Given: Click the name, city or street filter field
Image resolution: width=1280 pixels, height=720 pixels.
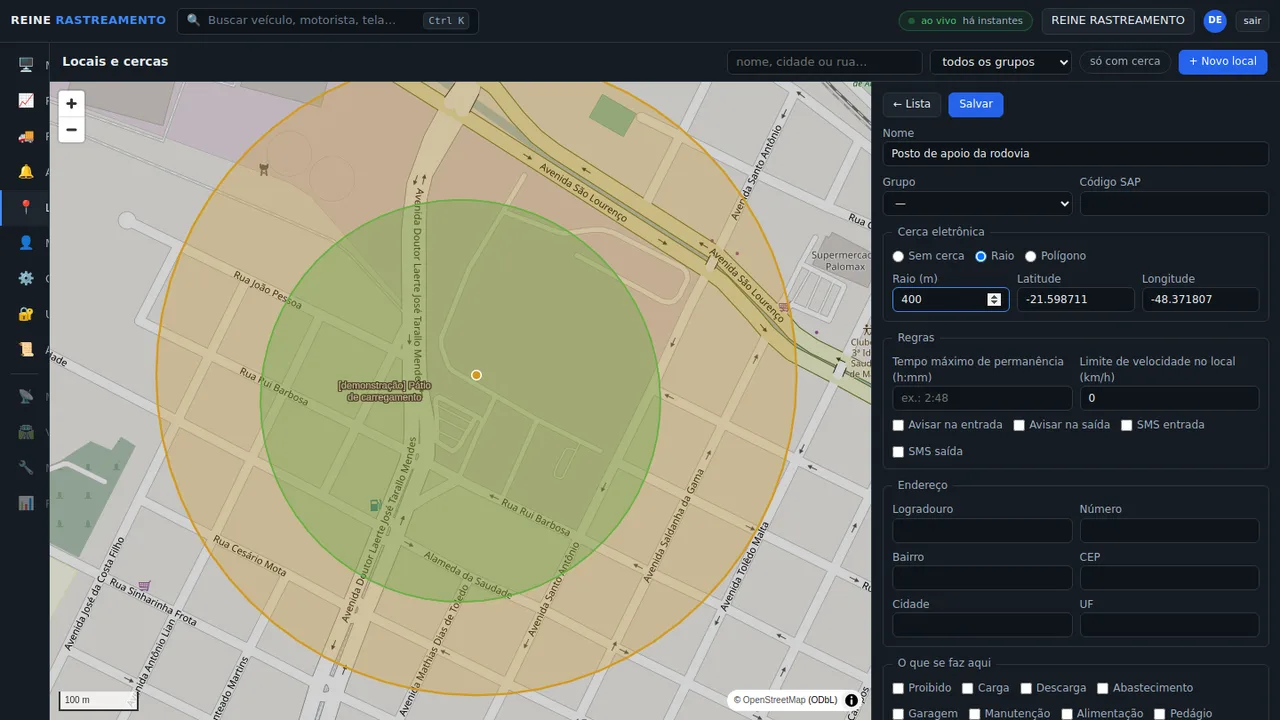Looking at the screenshot, I should click(825, 62).
